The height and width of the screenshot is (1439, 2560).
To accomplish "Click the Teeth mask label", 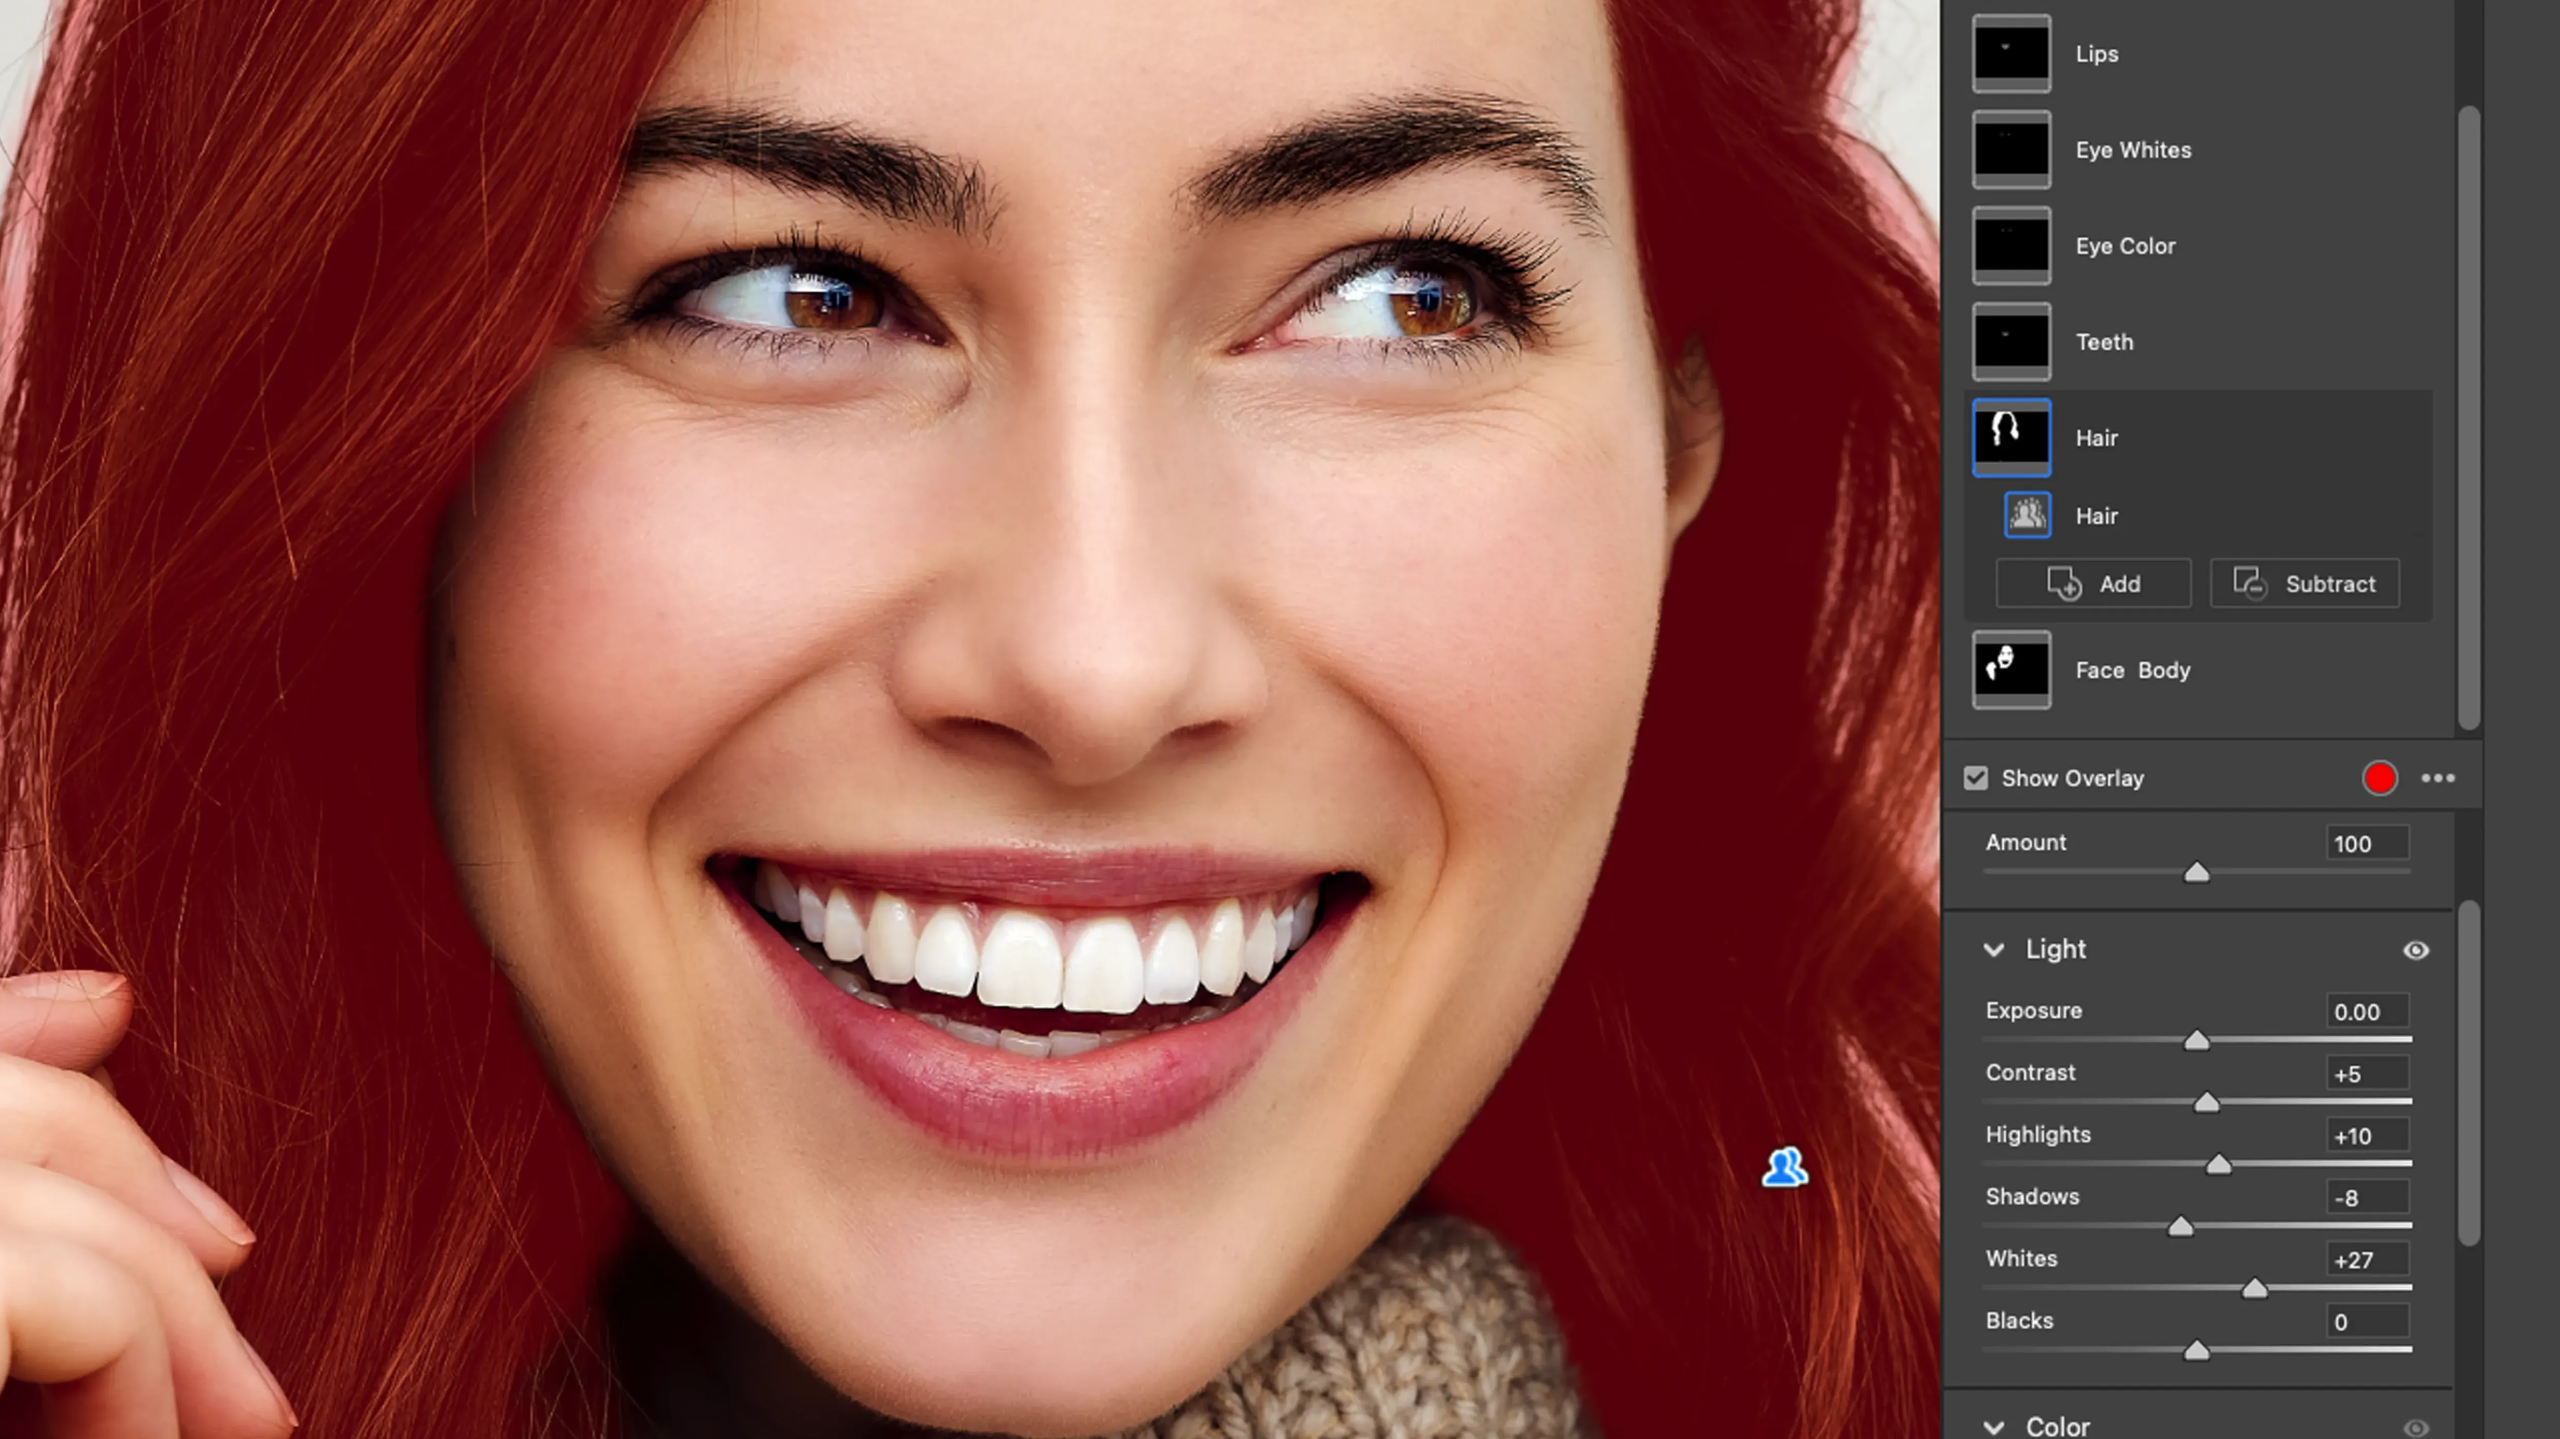I will tap(2104, 342).
